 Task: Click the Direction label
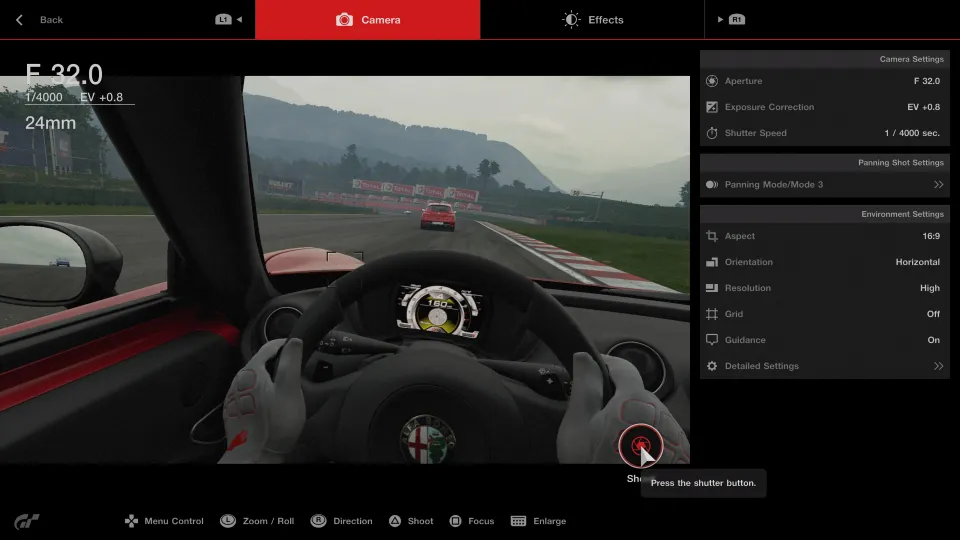click(353, 521)
